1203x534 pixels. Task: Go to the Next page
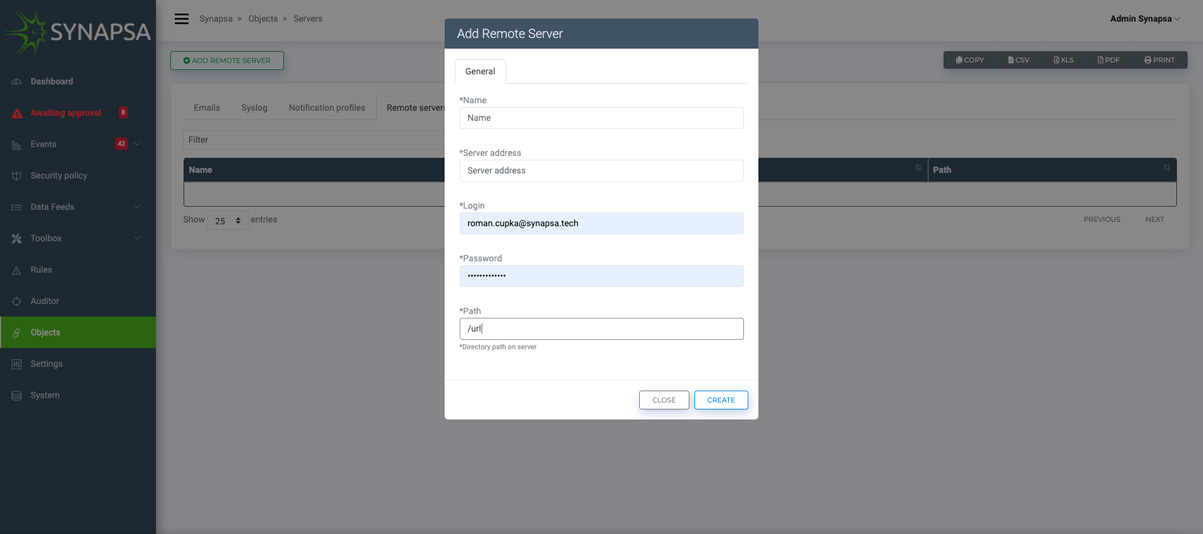click(1154, 219)
